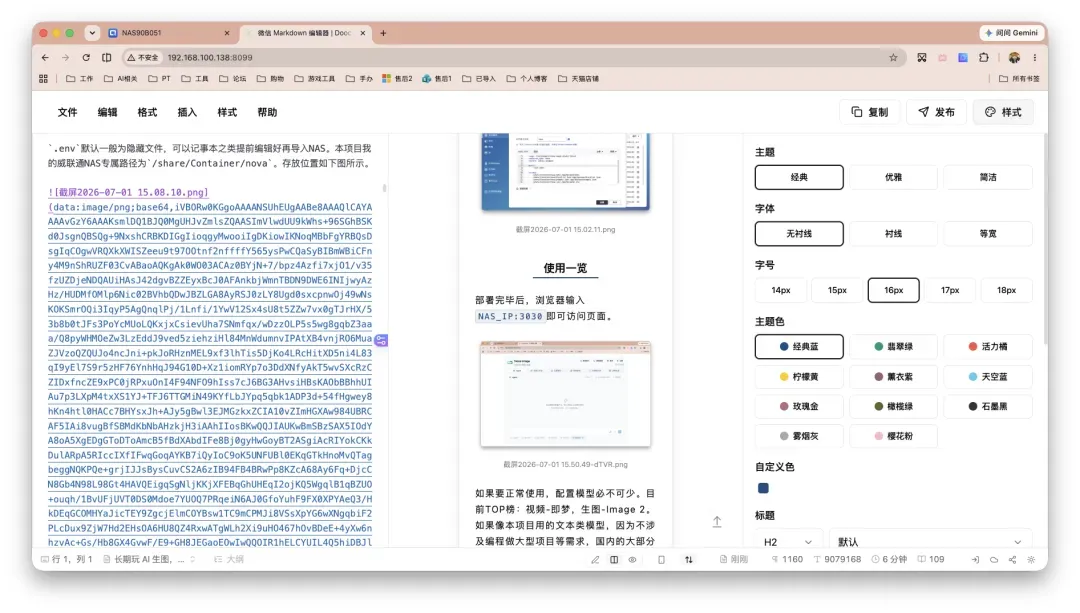Open the share icon in status bar

(x=1012, y=560)
